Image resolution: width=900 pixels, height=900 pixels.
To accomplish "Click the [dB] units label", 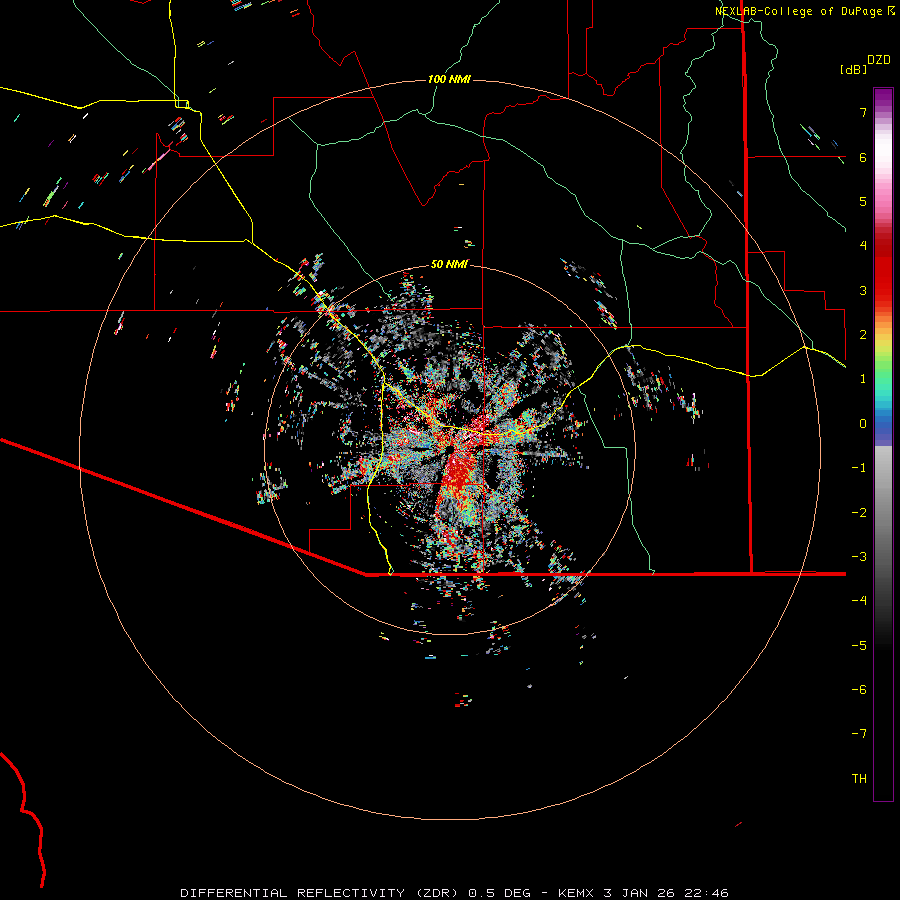I will pyautogui.click(x=853, y=69).
